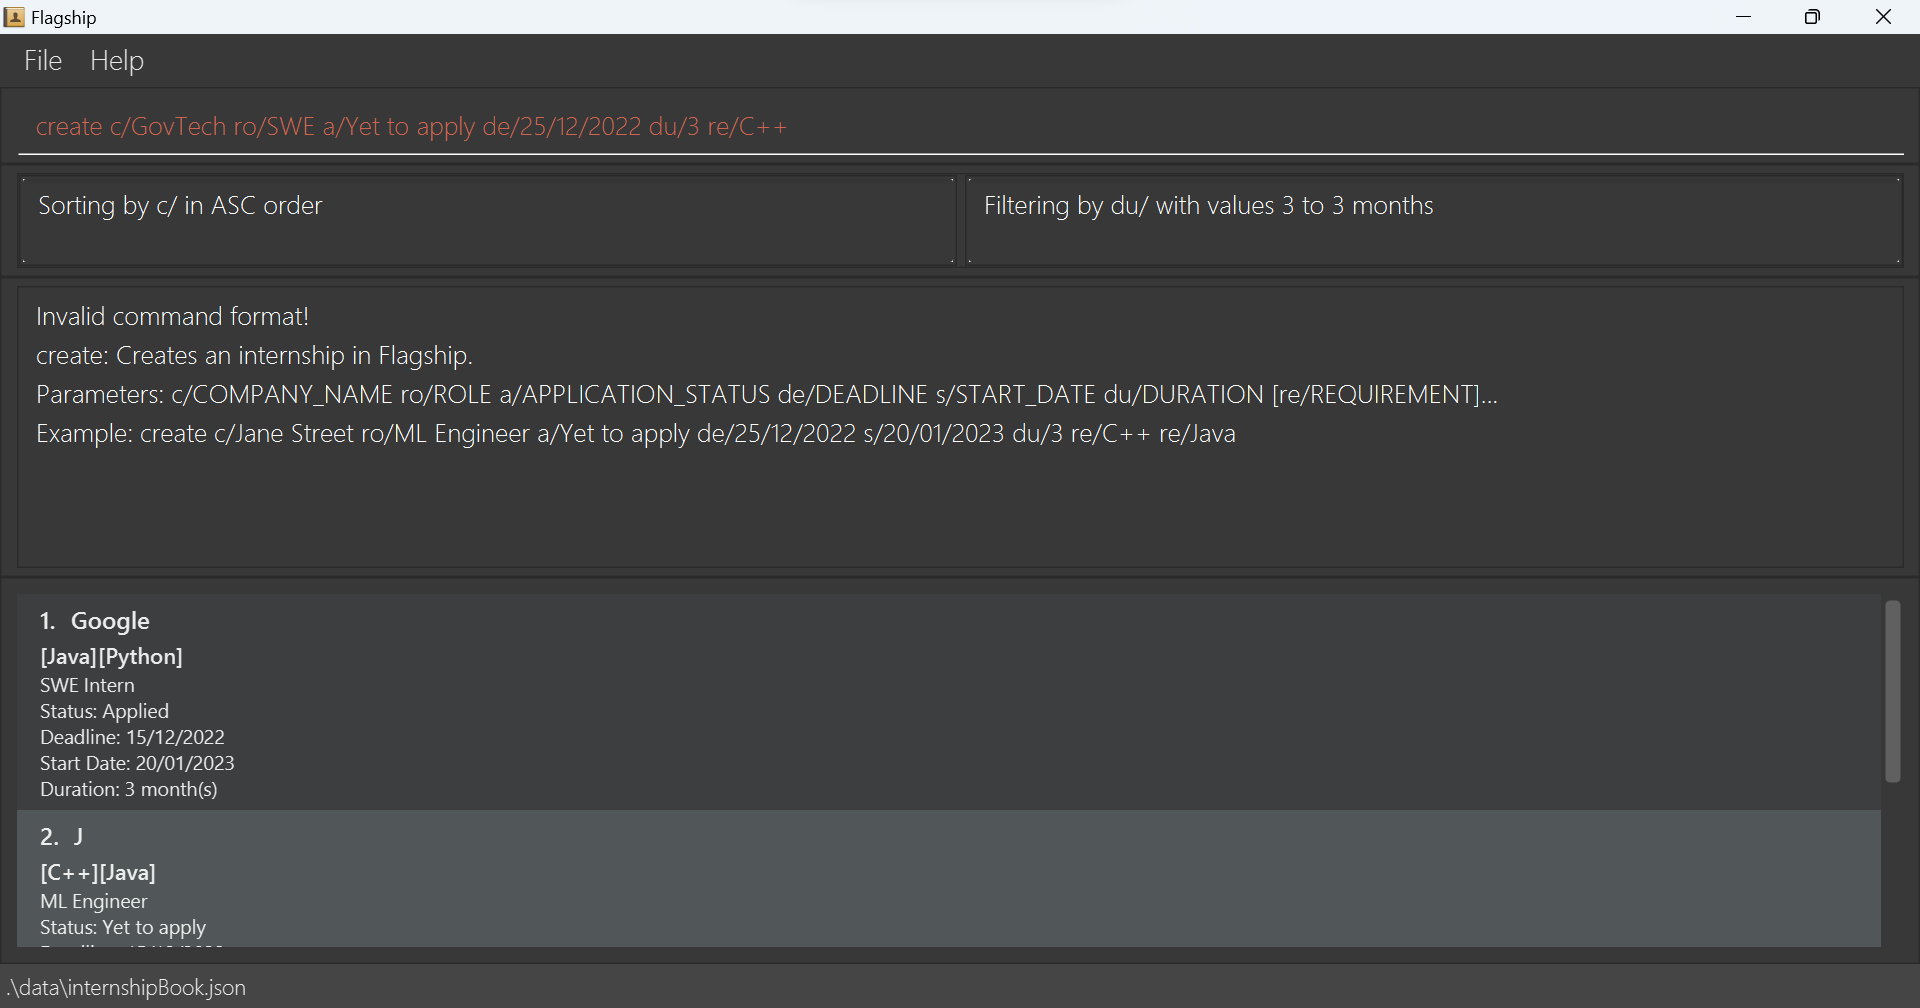Click 'ML Engineer' role text
This screenshot has width=1920, height=1008.
(x=94, y=901)
